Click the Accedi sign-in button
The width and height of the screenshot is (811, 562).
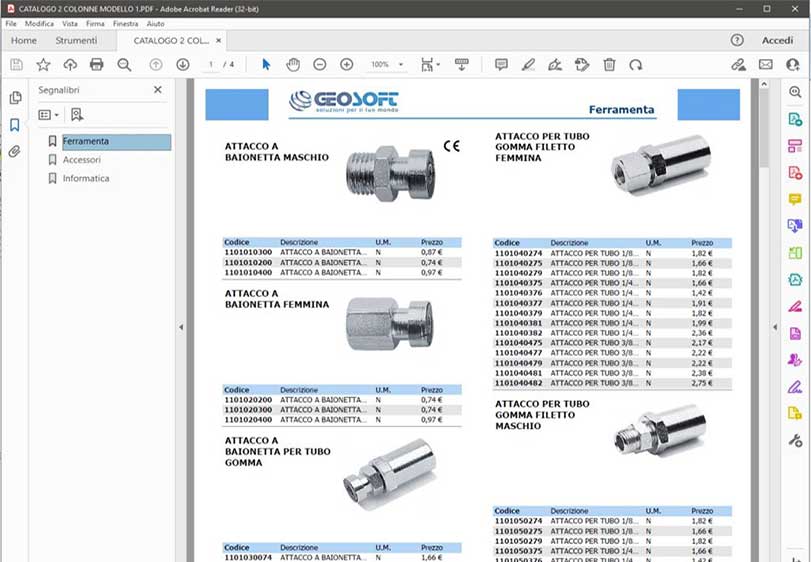pos(777,41)
